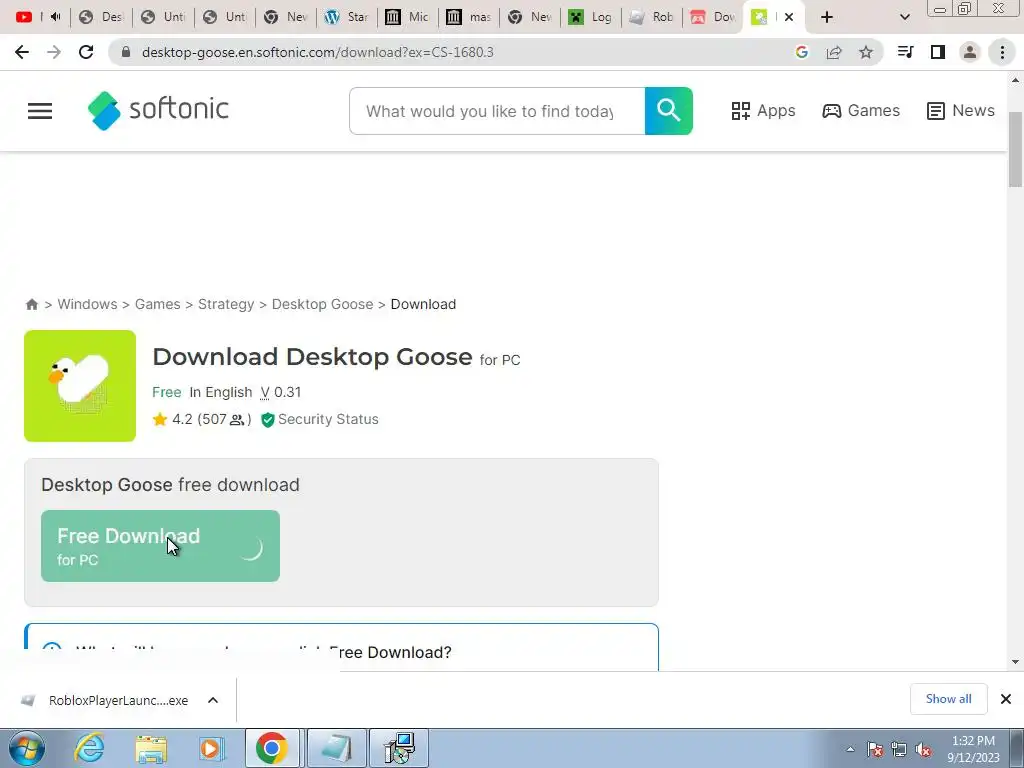
Task: Switch to the 'Log' tab with creeper icon
Action: (x=591, y=17)
